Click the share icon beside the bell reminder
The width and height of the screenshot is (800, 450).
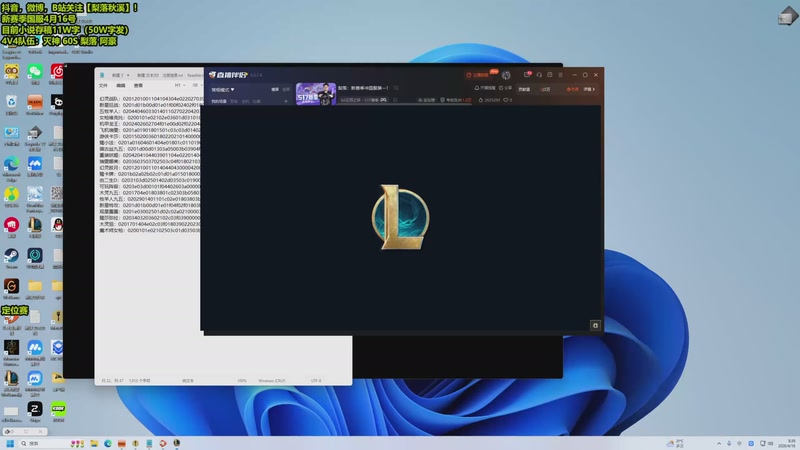(501, 88)
